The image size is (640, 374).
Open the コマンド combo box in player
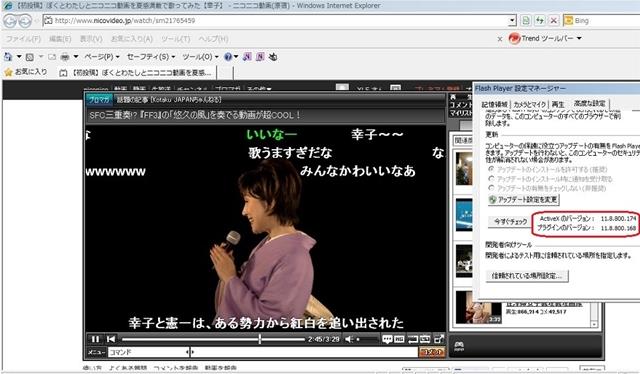pos(149,352)
